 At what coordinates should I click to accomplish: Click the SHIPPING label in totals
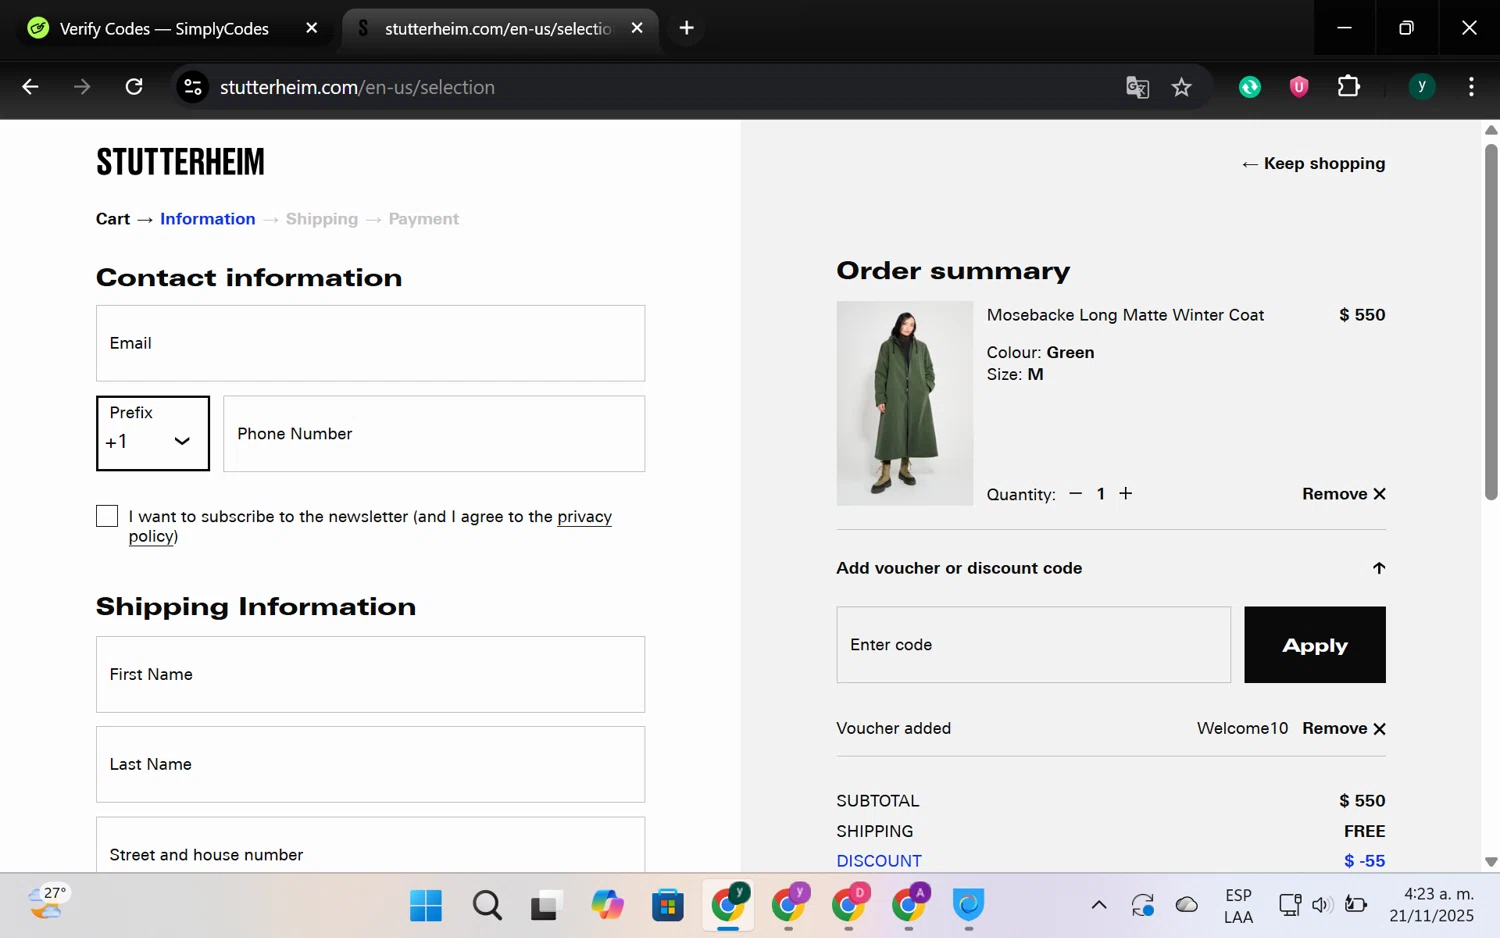tap(875, 831)
